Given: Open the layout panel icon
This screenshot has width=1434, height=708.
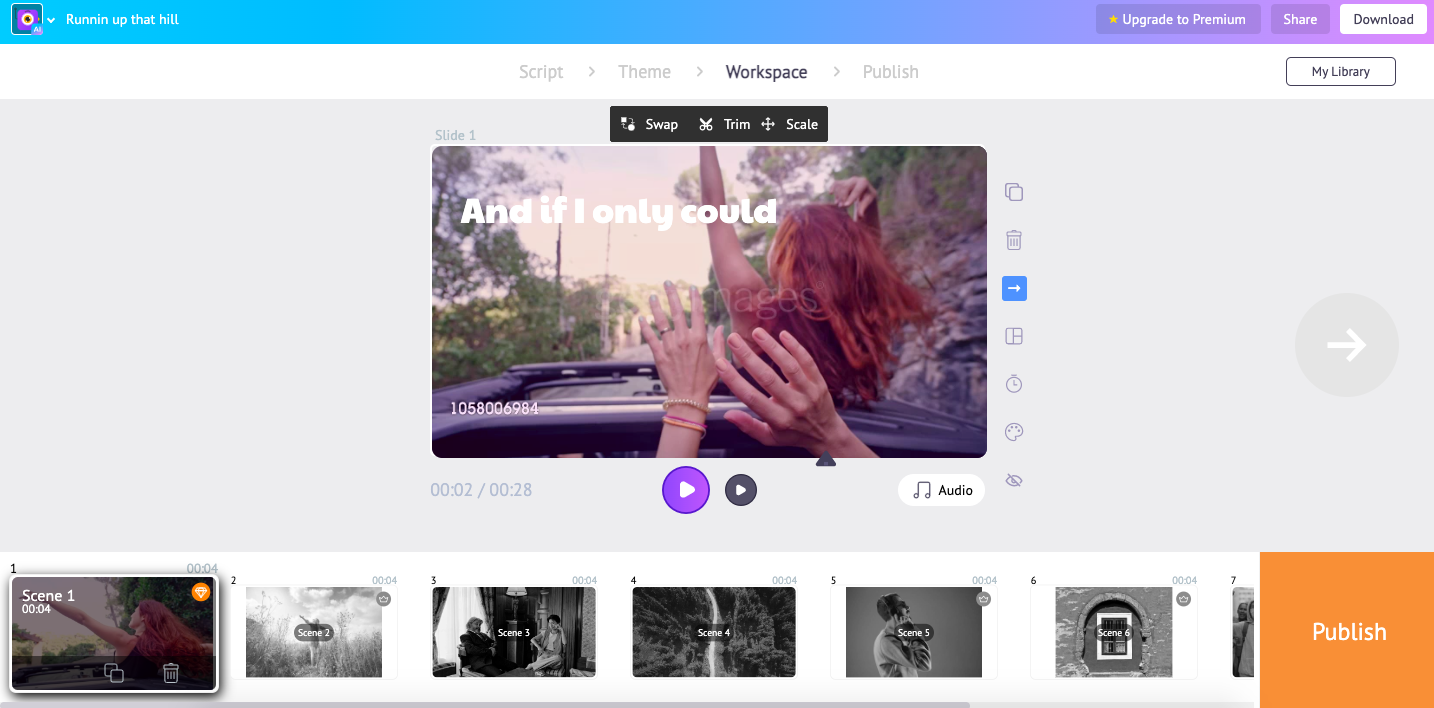Looking at the screenshot, I should pos(1014,336).
